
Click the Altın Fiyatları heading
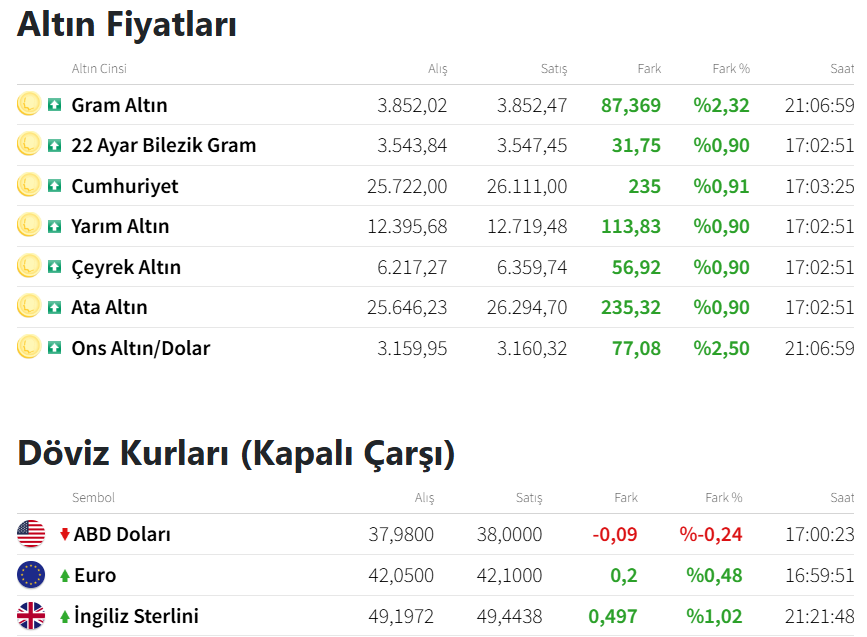point(127,24)
